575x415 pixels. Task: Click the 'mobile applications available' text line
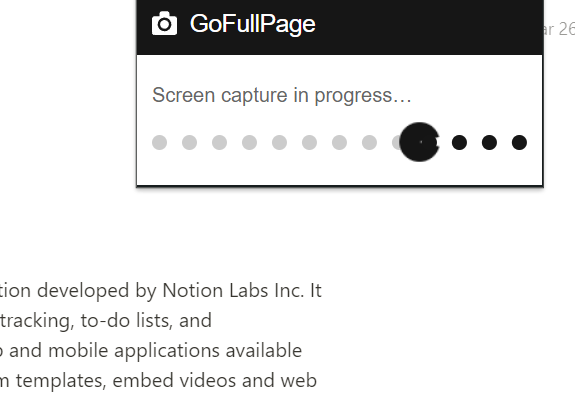tap(151, 351)
